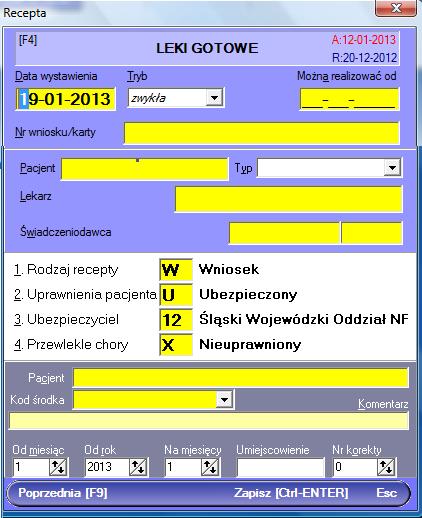
Task: Click the Od rok spinner arrows
Action: 138,467
